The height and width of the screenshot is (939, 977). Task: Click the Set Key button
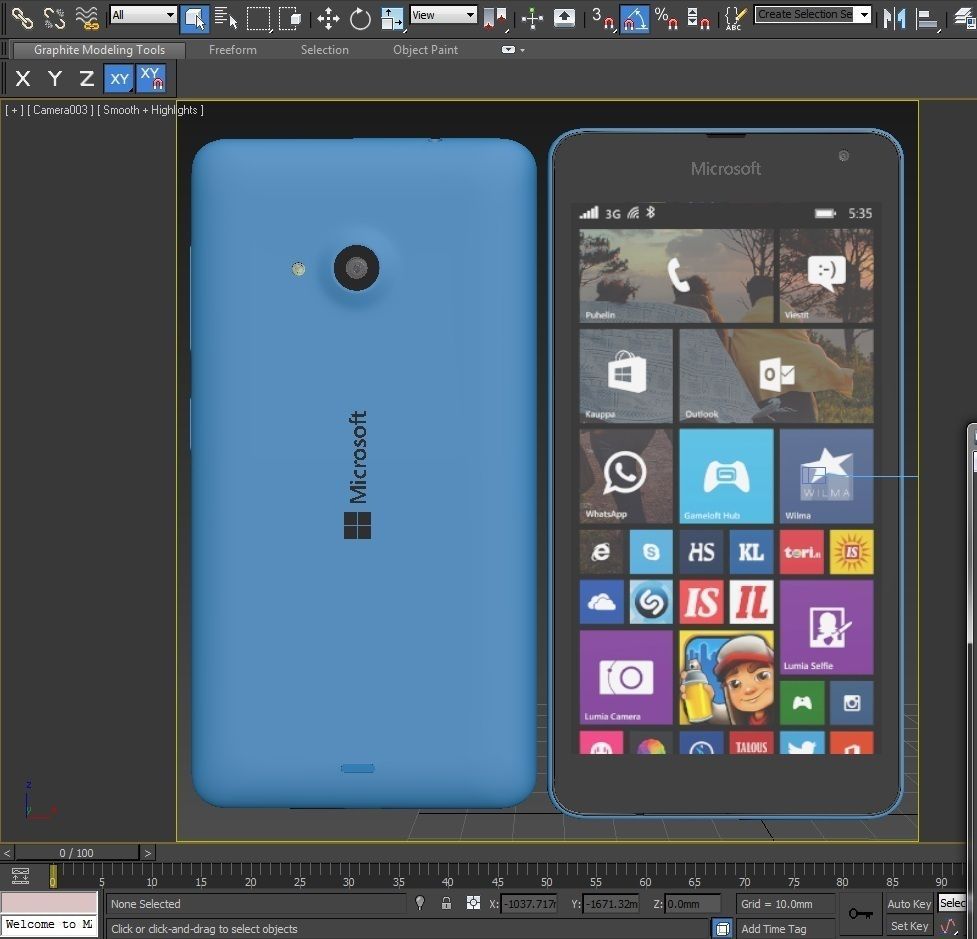(909, 926)
